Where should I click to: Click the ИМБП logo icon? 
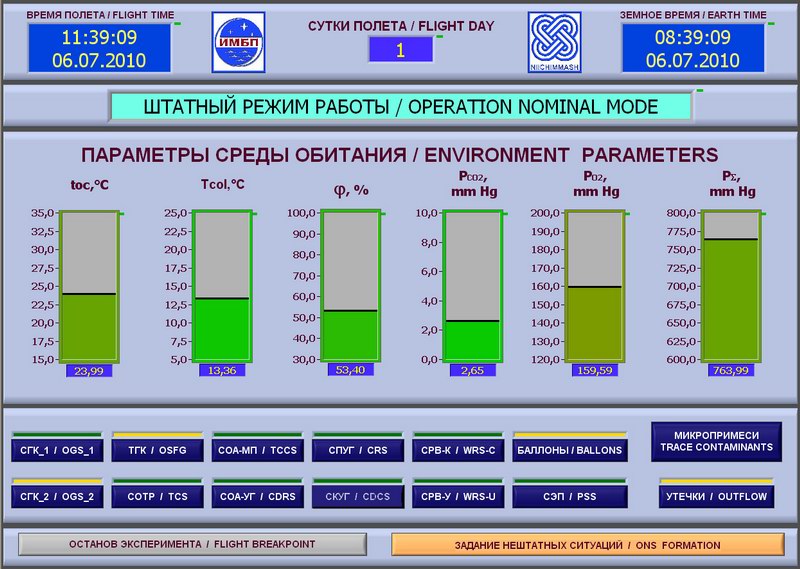pos(238,43)
